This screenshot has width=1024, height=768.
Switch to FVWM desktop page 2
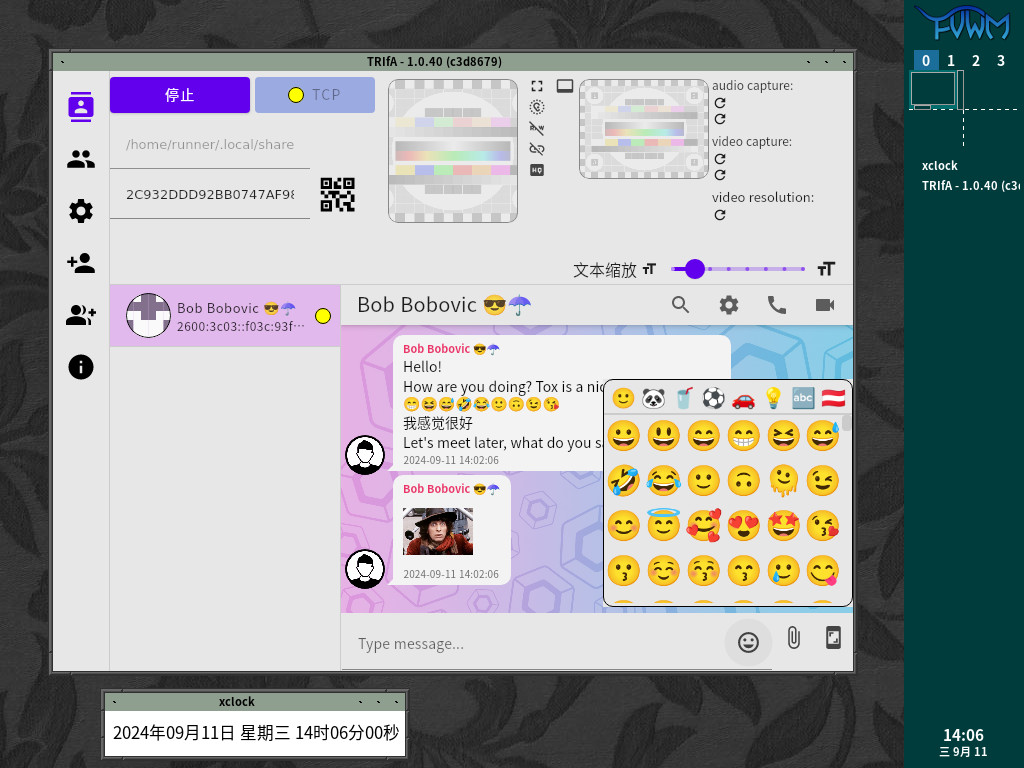tap(976, 61)
